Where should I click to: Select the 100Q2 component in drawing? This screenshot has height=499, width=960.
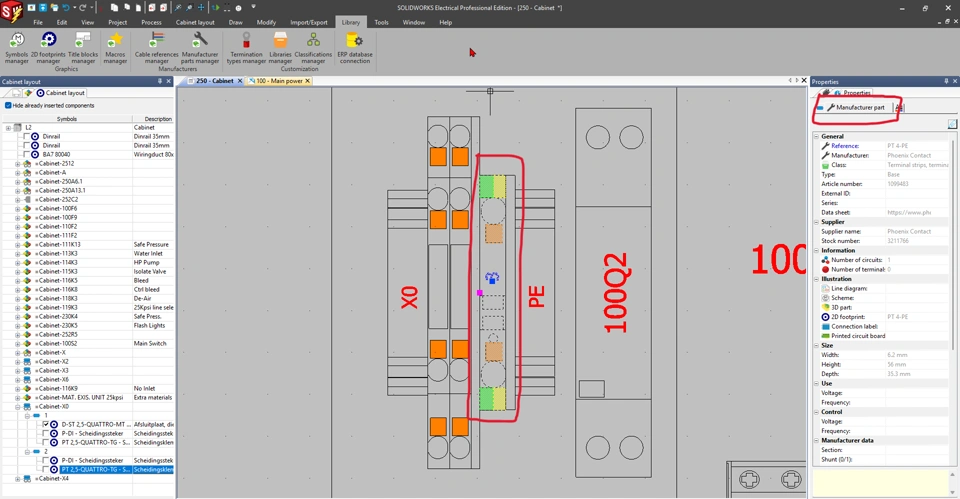pyautogui.click(x=614, y=293)
